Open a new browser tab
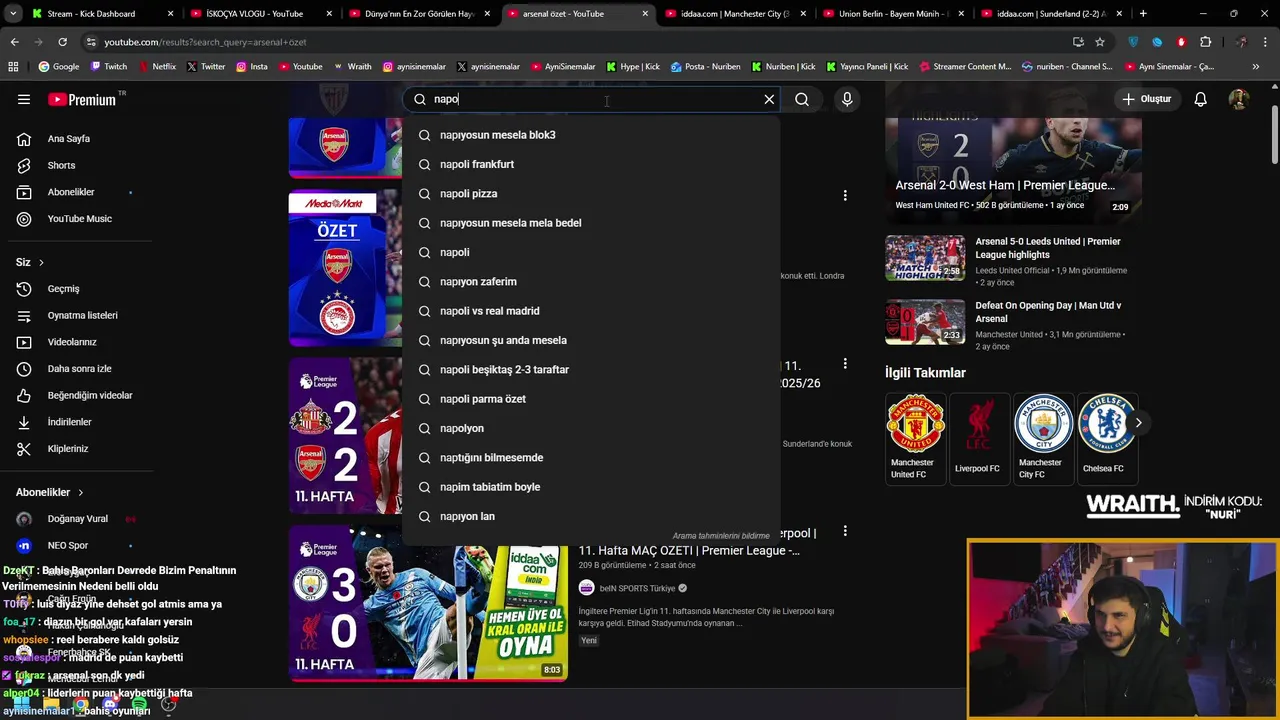The width and height of the screenshot is (1280, 720). pyautogui.click(x=1143, y=14)
